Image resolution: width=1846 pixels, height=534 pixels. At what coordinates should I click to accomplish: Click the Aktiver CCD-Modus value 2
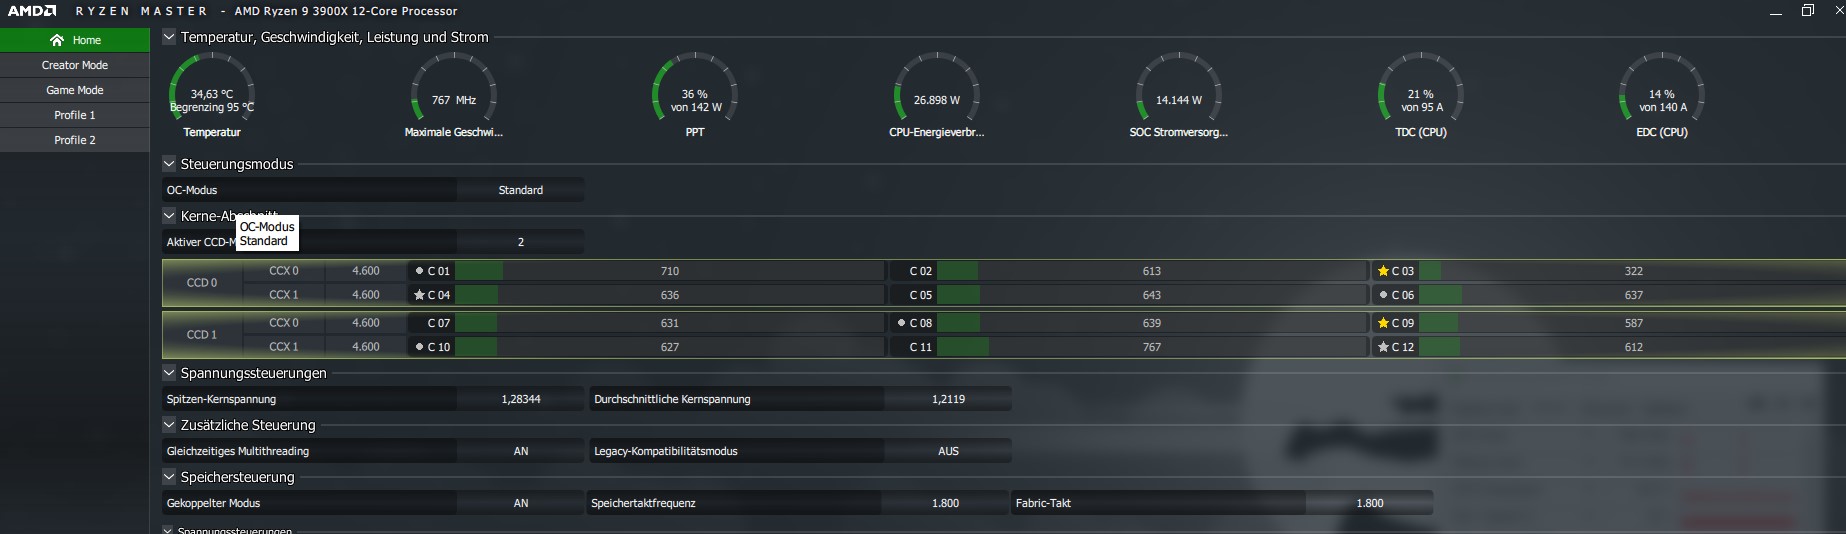tap(521, 242)
